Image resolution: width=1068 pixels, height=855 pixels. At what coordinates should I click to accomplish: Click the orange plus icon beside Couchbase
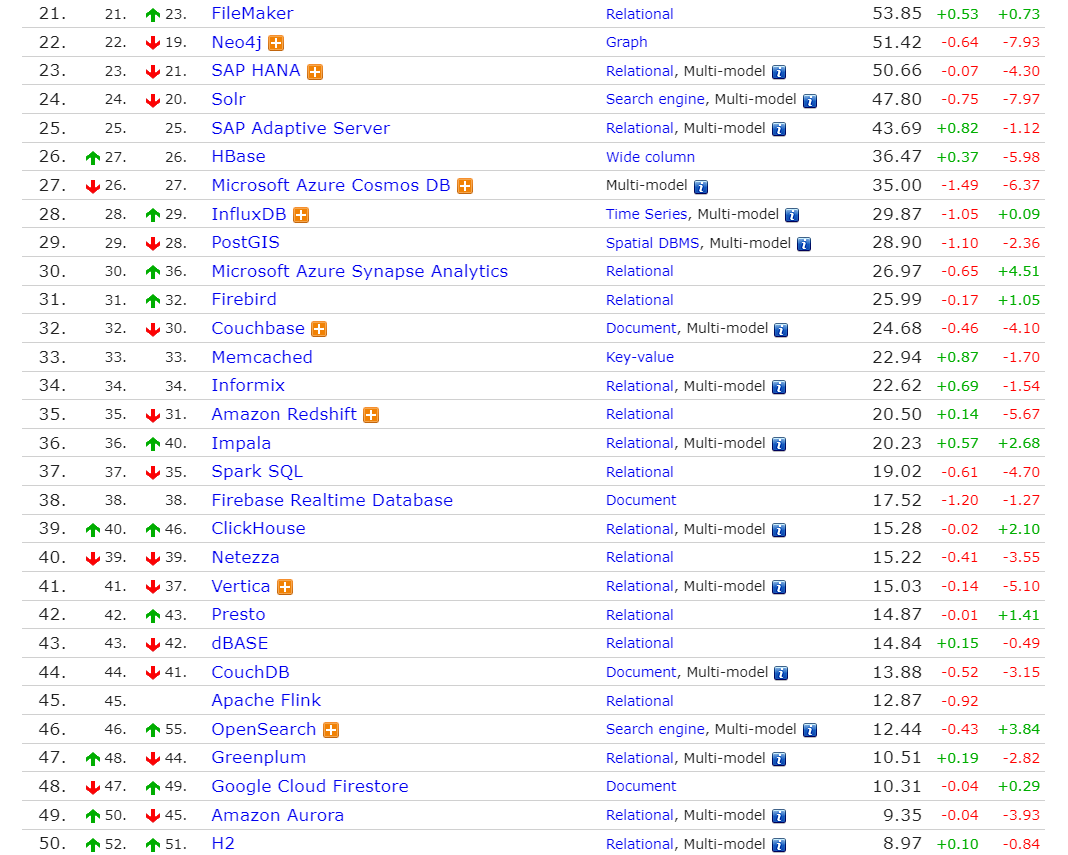click(x=319, y=330)
